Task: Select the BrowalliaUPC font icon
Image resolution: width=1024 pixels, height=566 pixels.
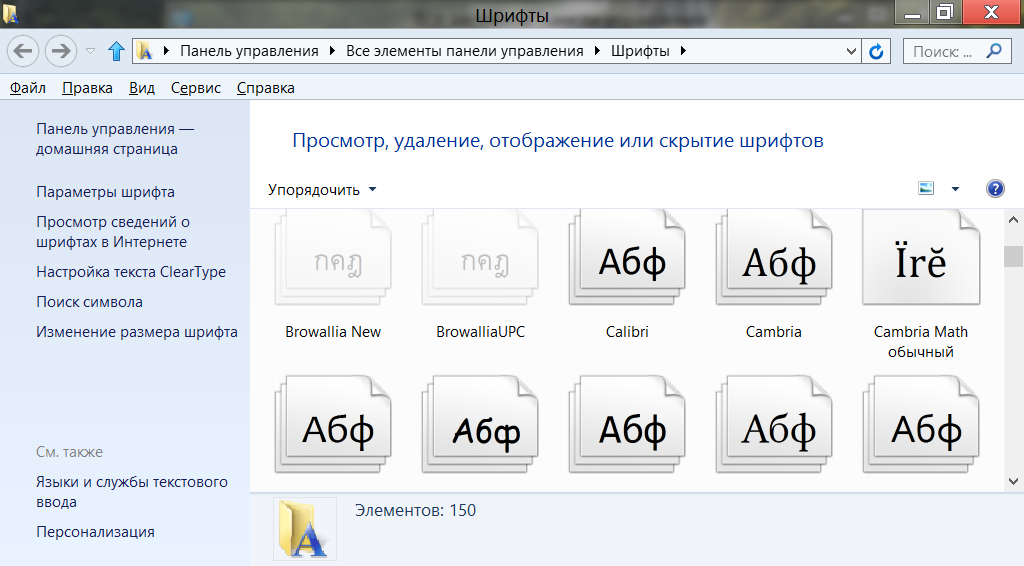Action: coord(480,258)
